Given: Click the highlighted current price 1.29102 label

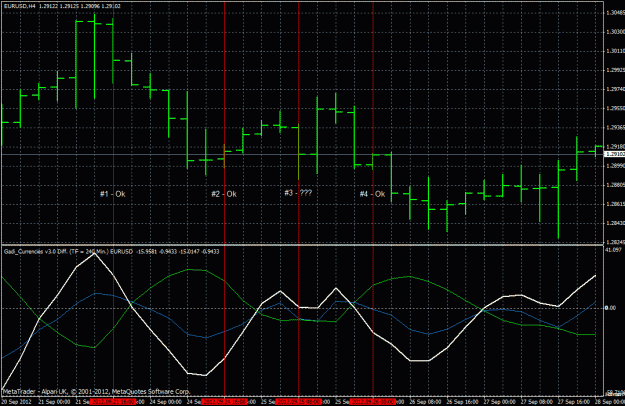Looking at the screenshot, I should (x=615, y=154).
